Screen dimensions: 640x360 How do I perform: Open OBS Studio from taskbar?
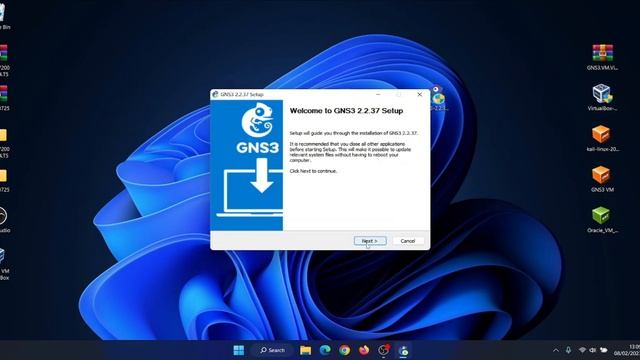(384, 350)
